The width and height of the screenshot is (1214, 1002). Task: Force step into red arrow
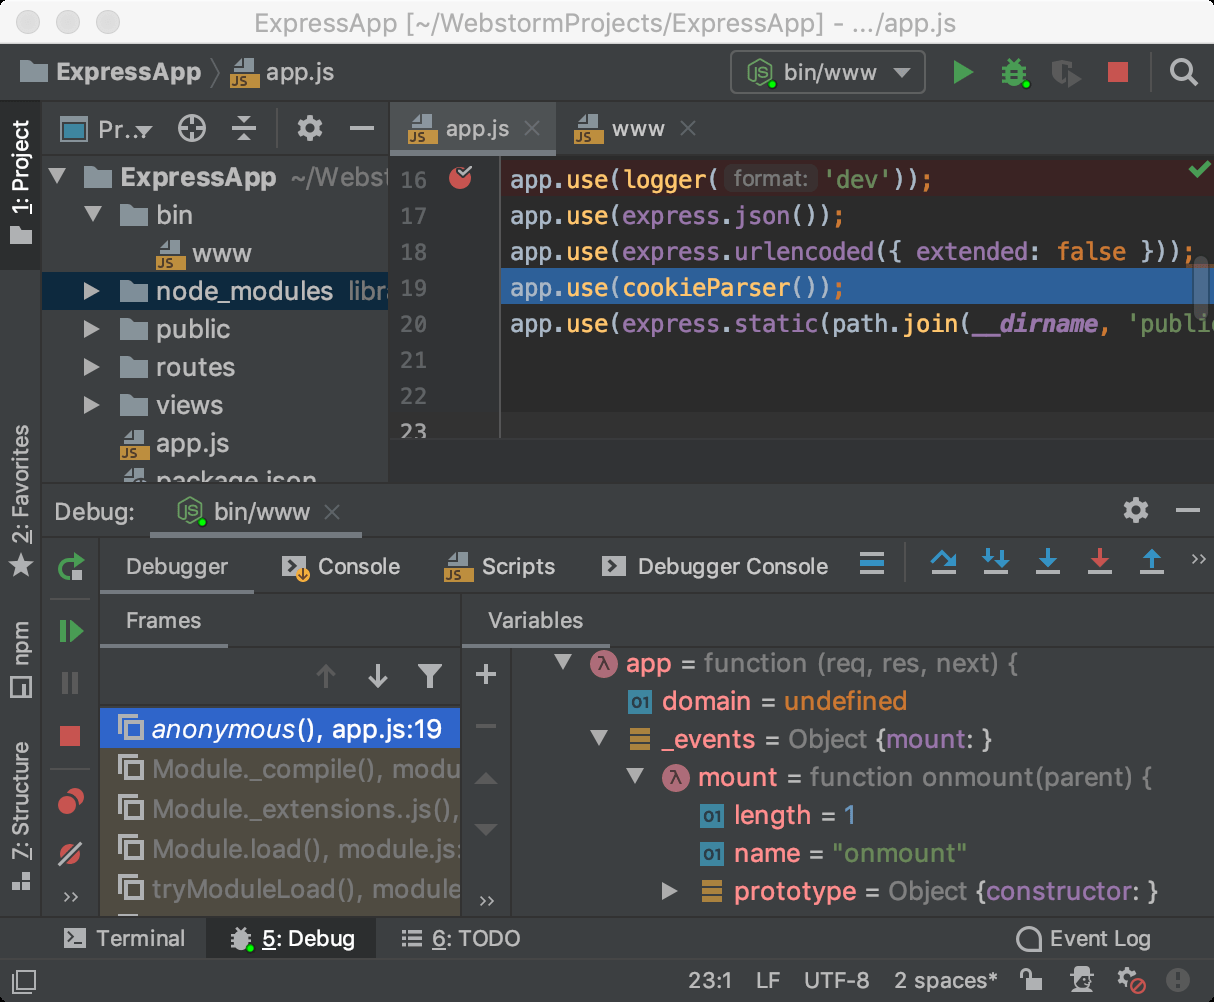pos(1100,562)
